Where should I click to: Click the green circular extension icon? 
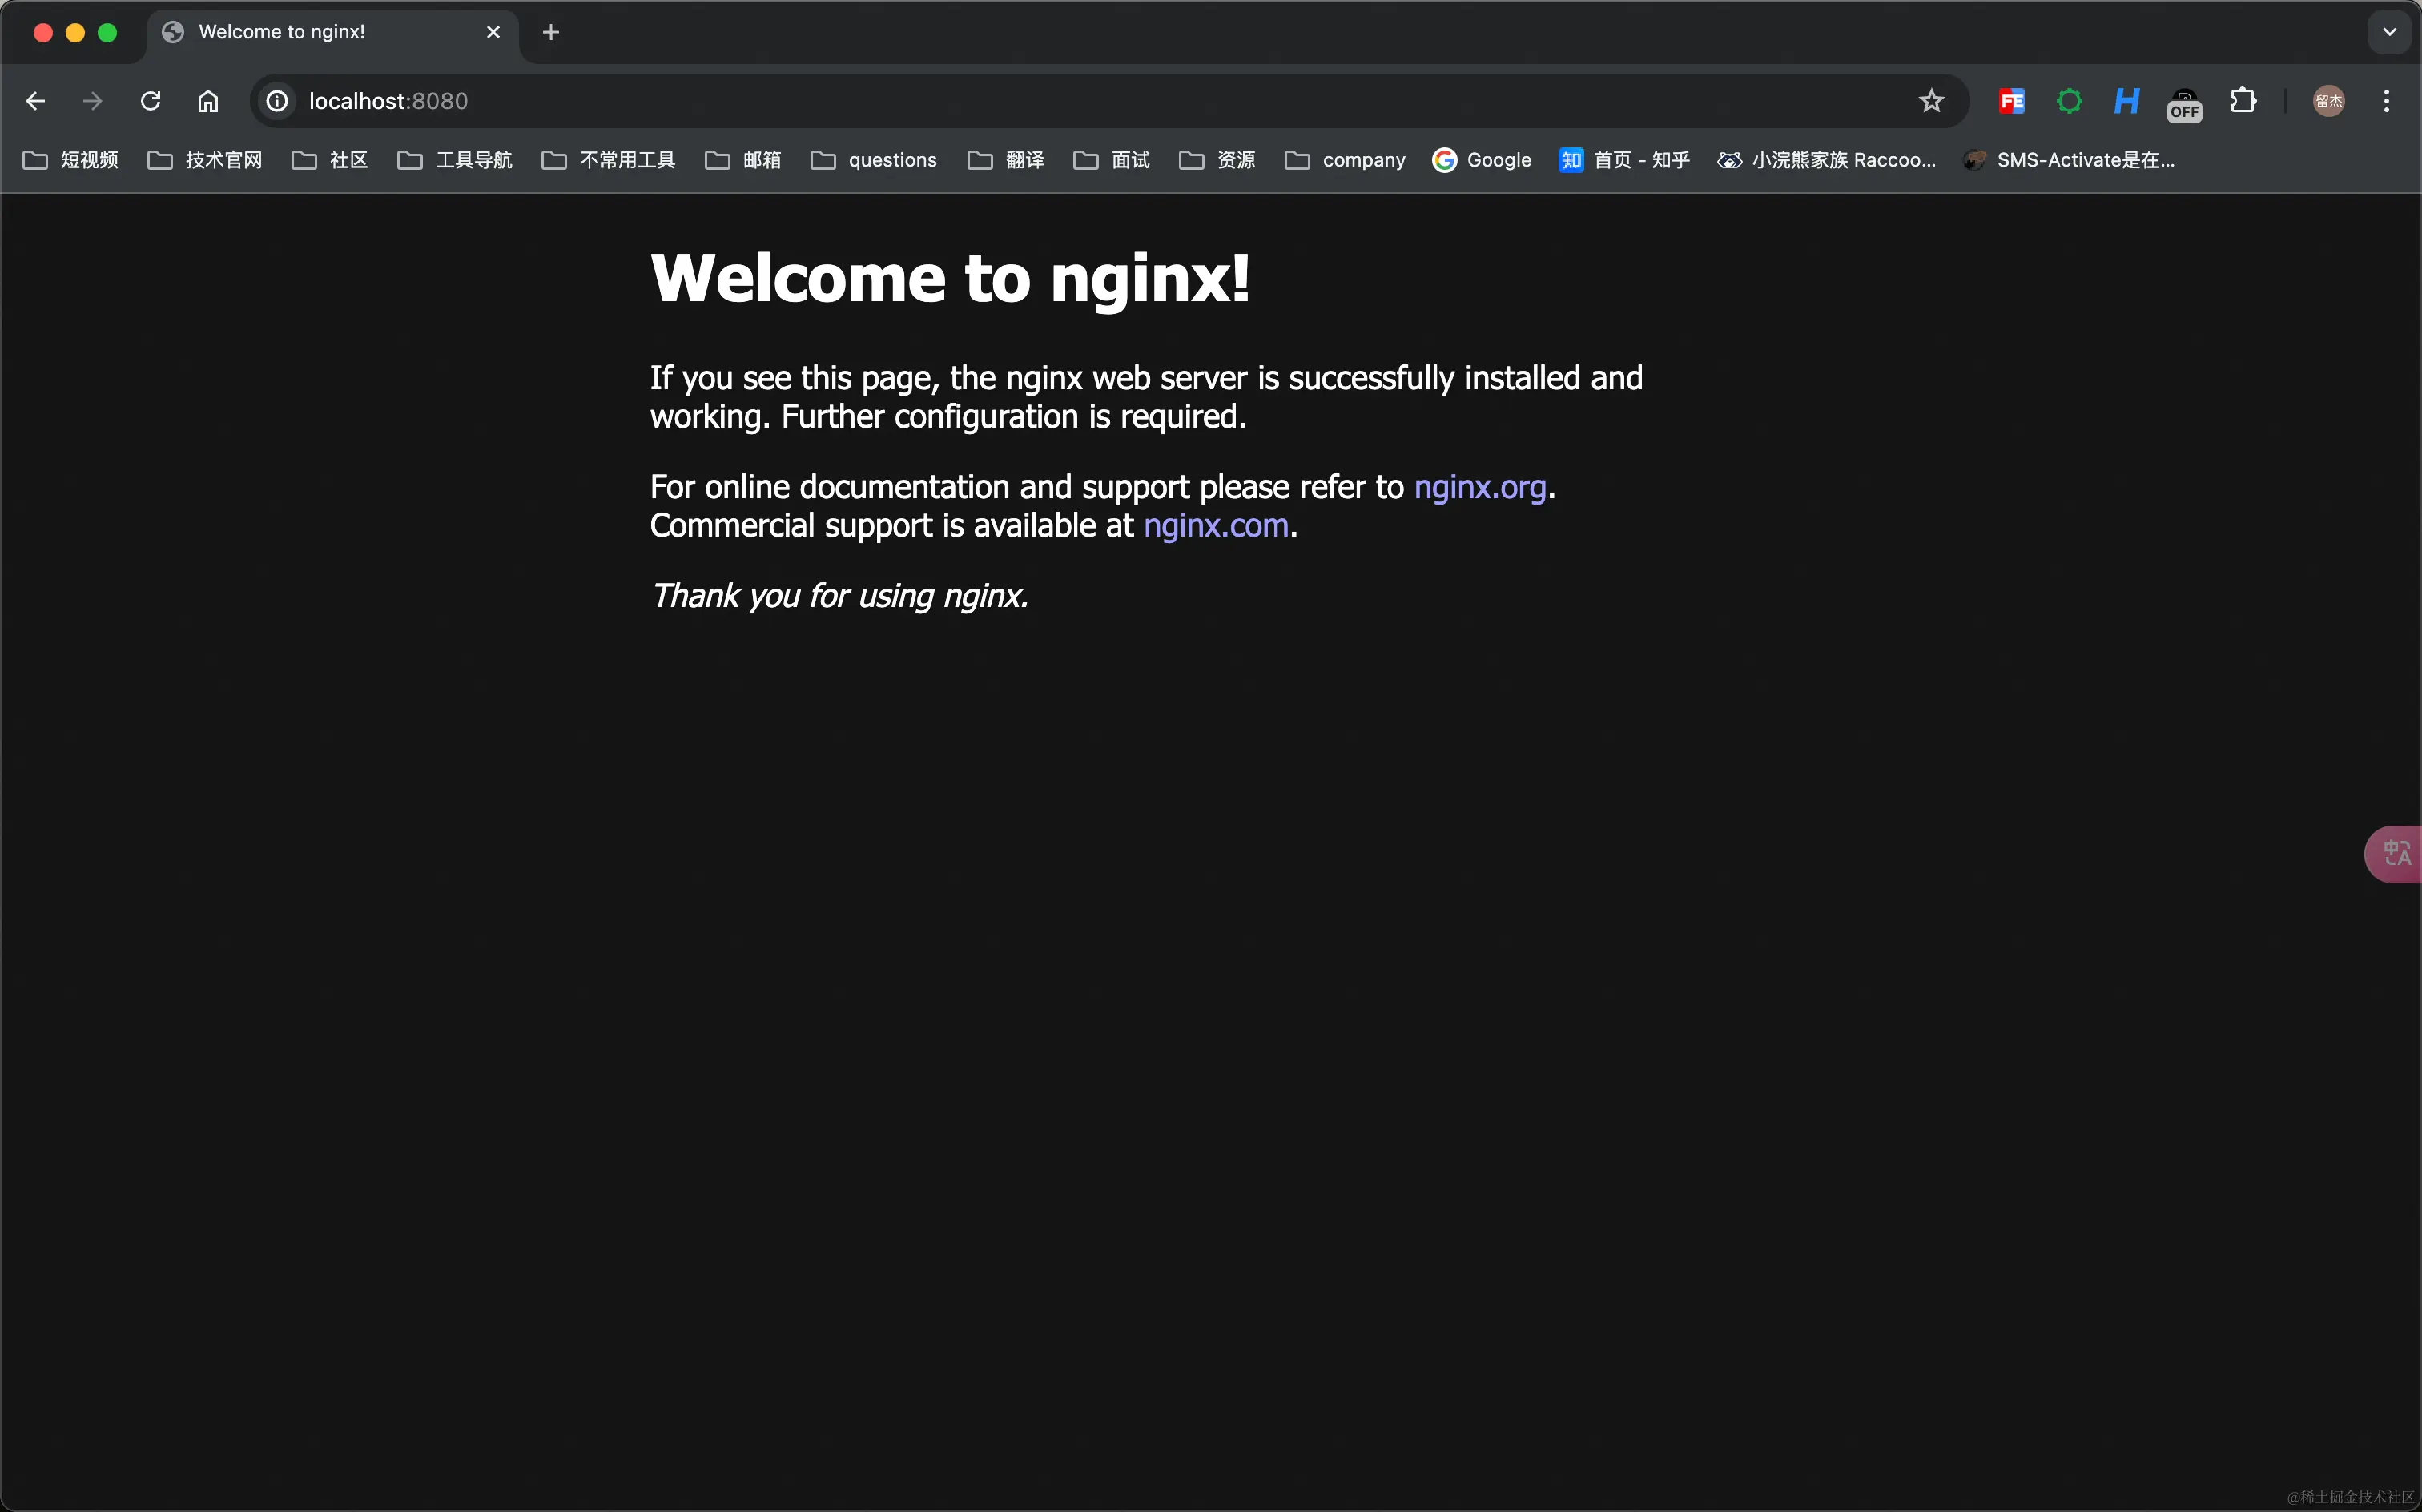2069,101
